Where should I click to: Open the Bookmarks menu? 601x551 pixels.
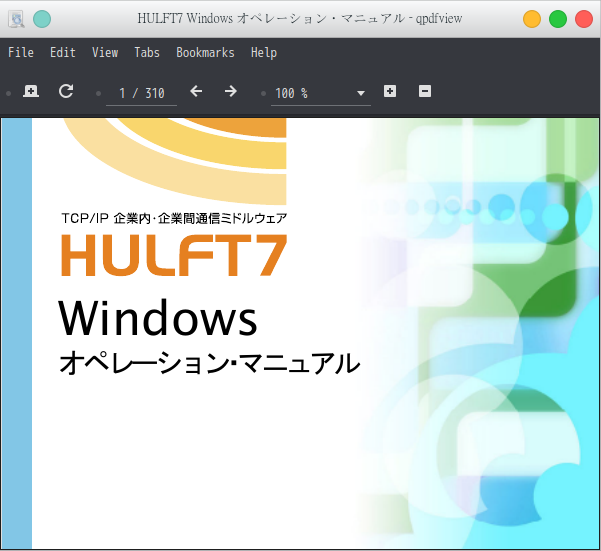click(205, 52)
